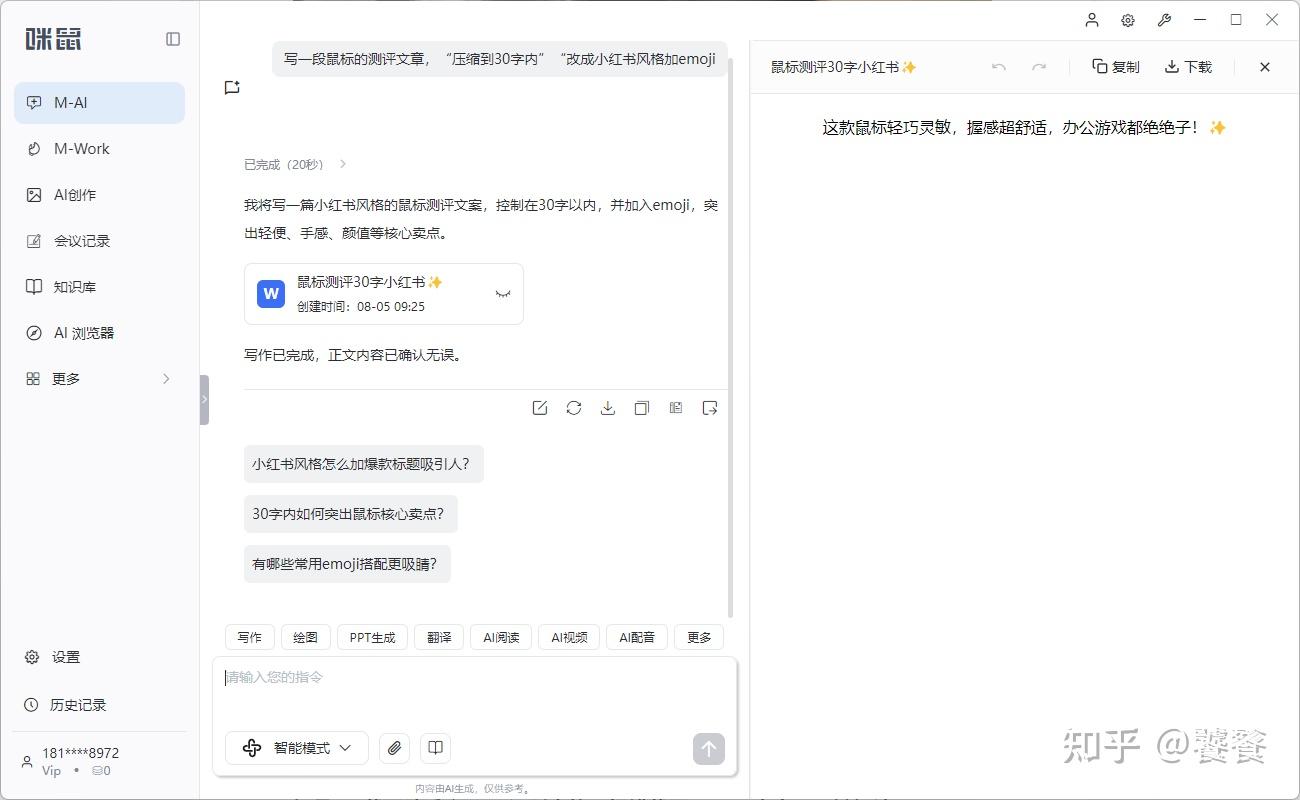Open the wrench tools icon in title bar

[1164, 20]
